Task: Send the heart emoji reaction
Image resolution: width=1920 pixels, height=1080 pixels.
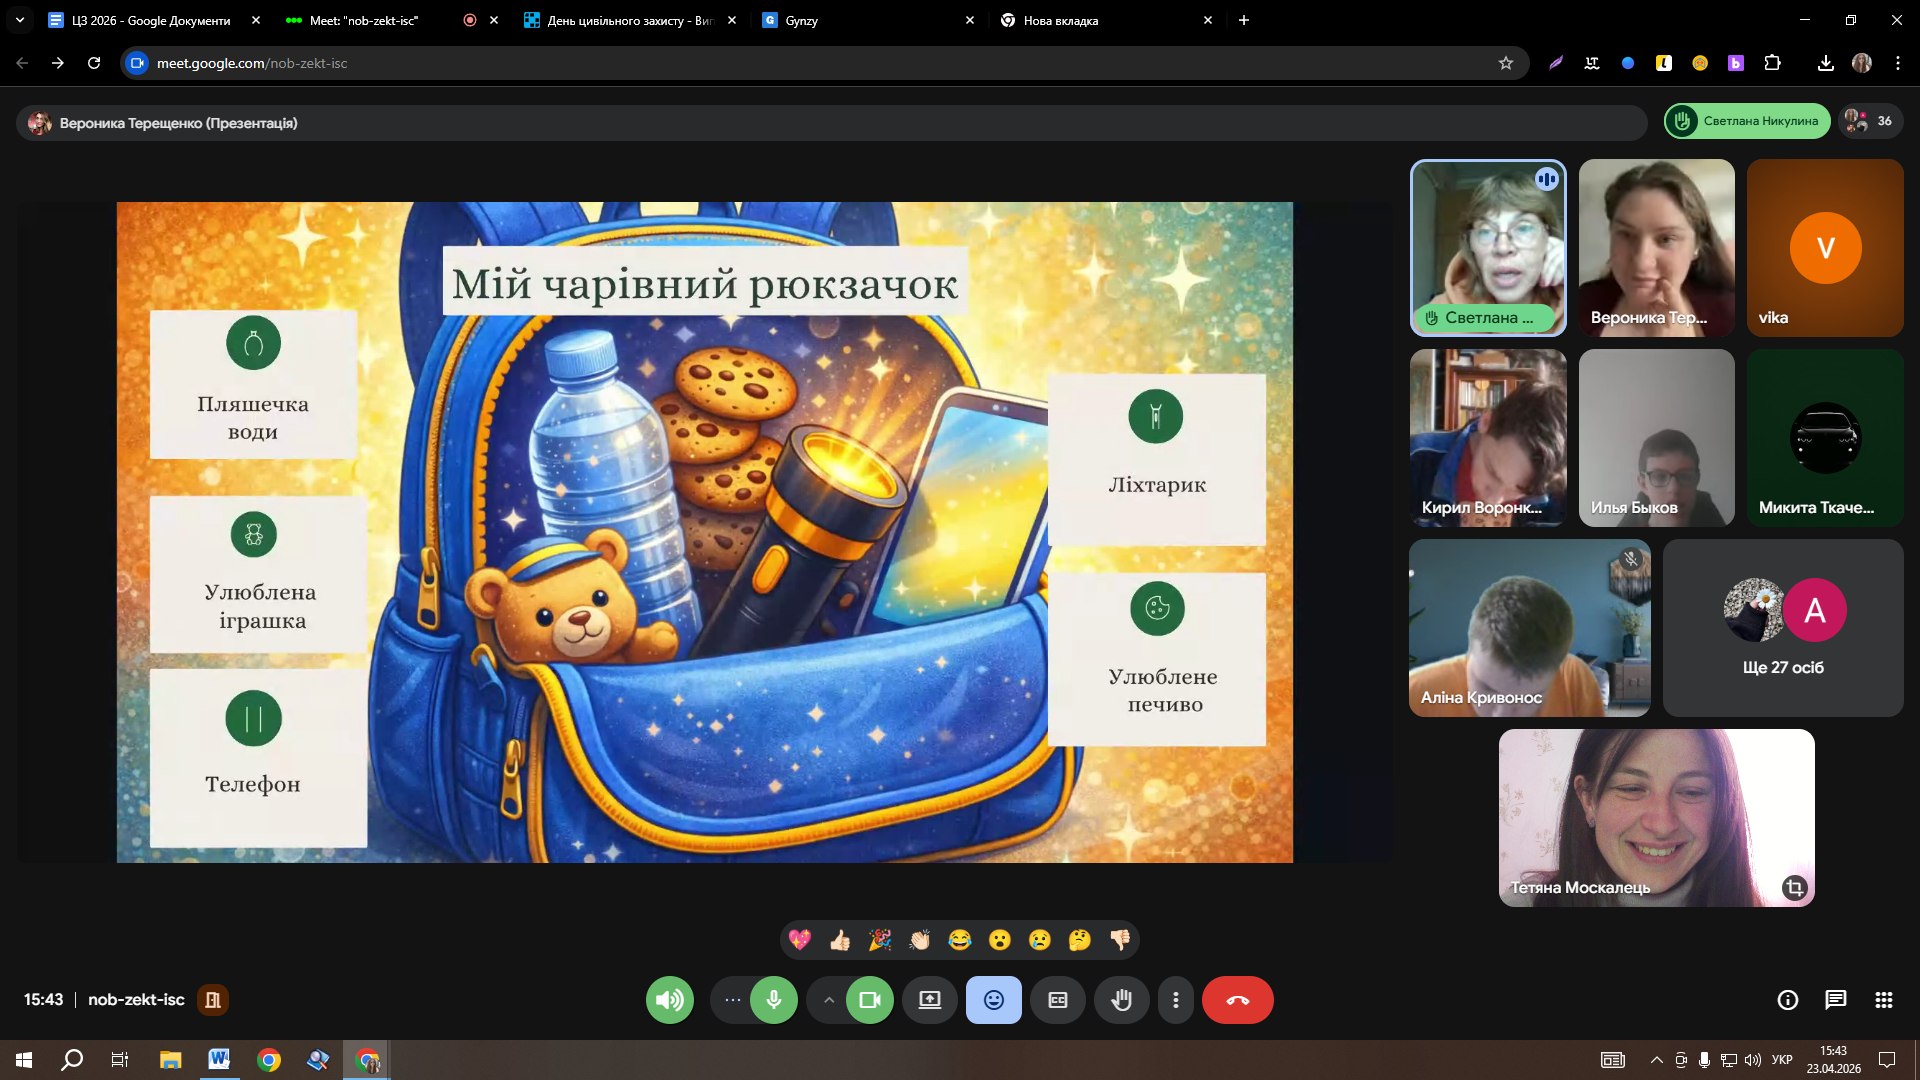Action: tap(799, 940)
